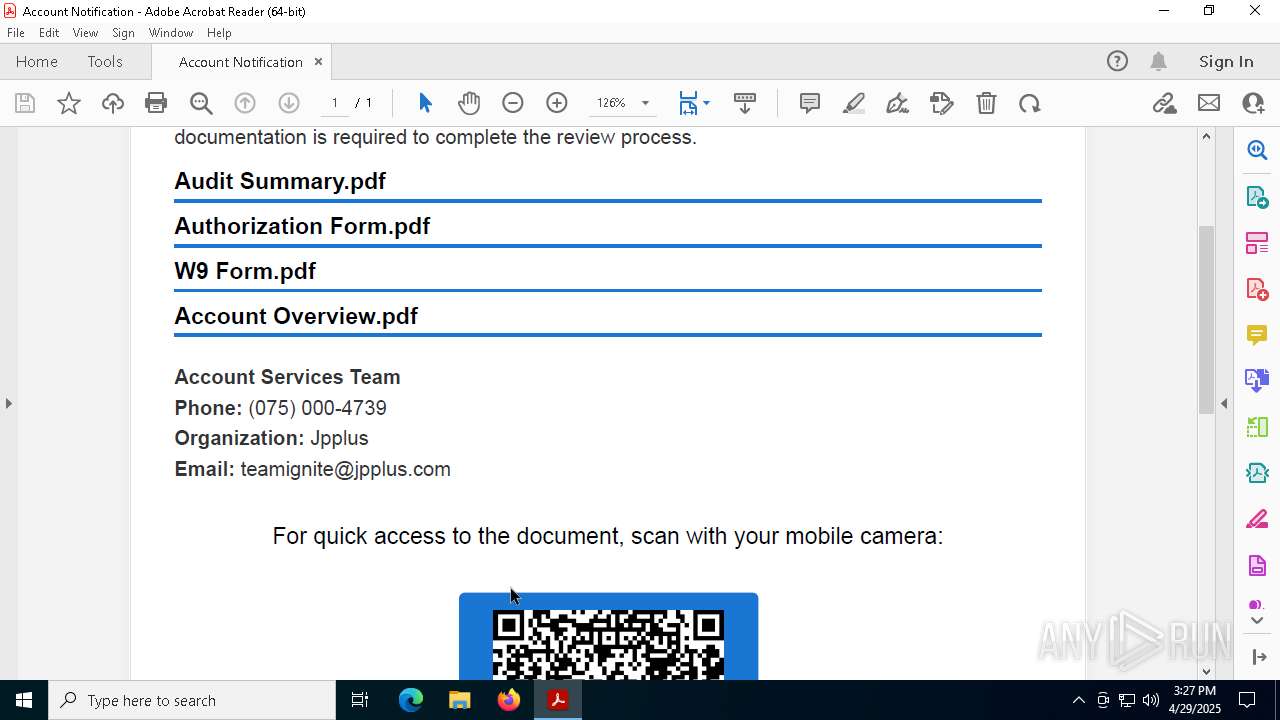
Task: Open Firefox from the taskbar
Action: 509,700
